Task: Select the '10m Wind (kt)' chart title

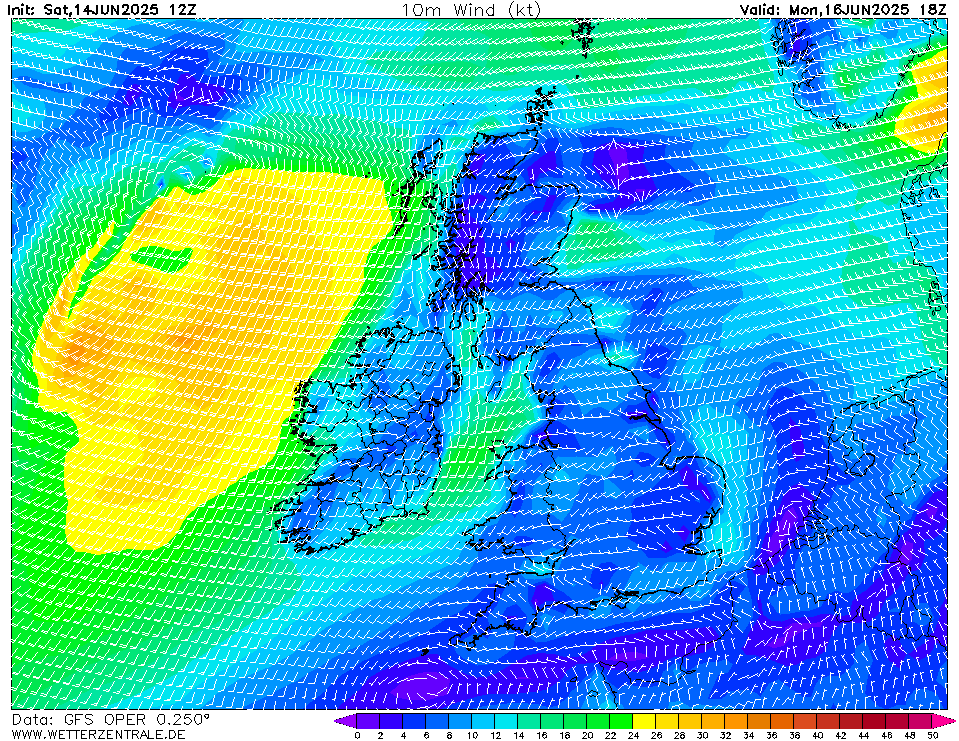Action: [470, 10]
